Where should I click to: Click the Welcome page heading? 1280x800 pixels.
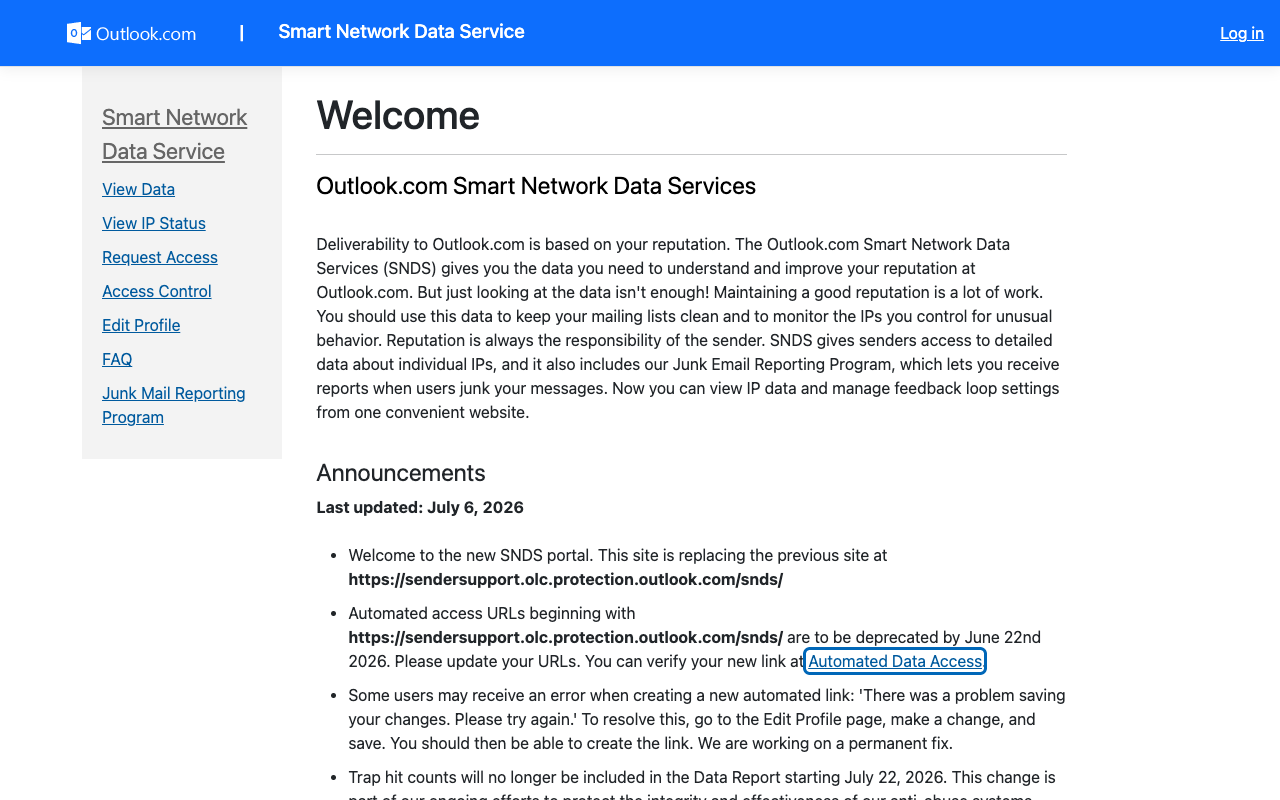(398, 115)
